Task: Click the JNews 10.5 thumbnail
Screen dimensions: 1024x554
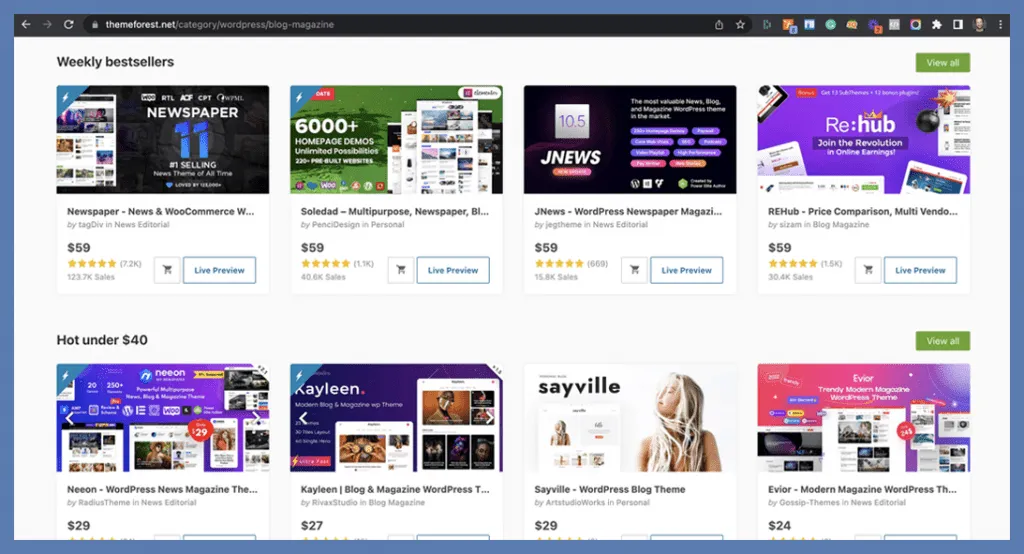Action: point(630,139)
